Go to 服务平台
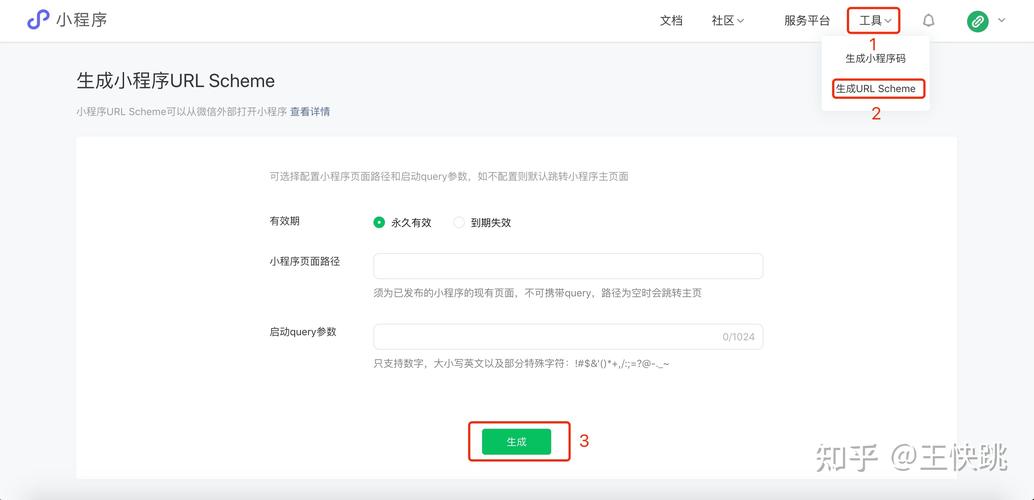 click(x=806, y=20)
